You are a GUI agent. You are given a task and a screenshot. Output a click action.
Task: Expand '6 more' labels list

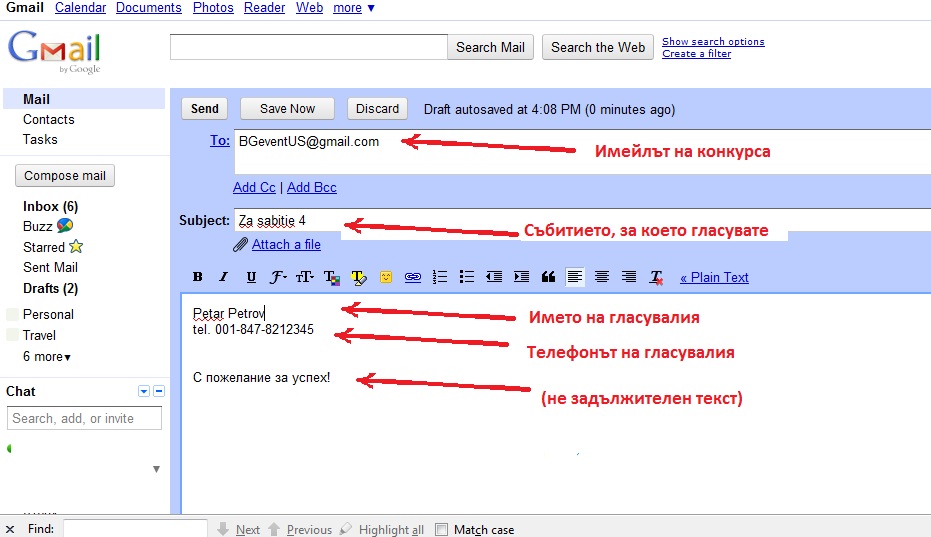tap(47, 356)
